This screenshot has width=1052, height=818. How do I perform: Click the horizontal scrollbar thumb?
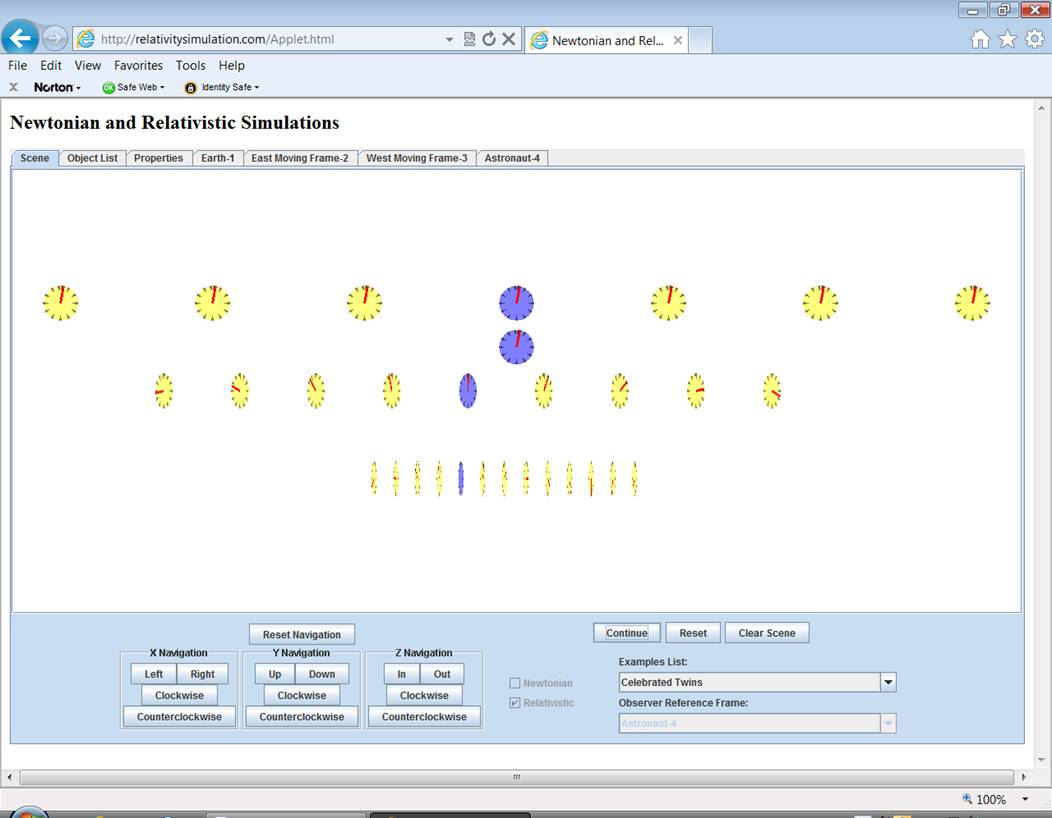(516, 777)
